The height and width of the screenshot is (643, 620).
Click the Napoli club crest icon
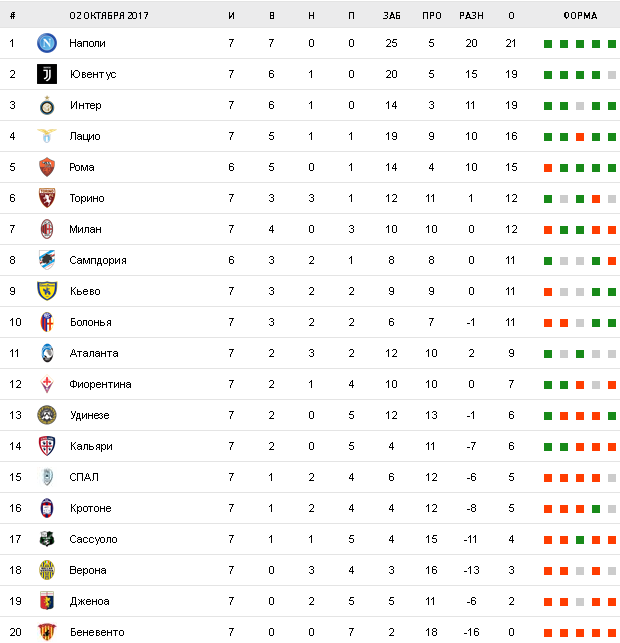point(46,43)
